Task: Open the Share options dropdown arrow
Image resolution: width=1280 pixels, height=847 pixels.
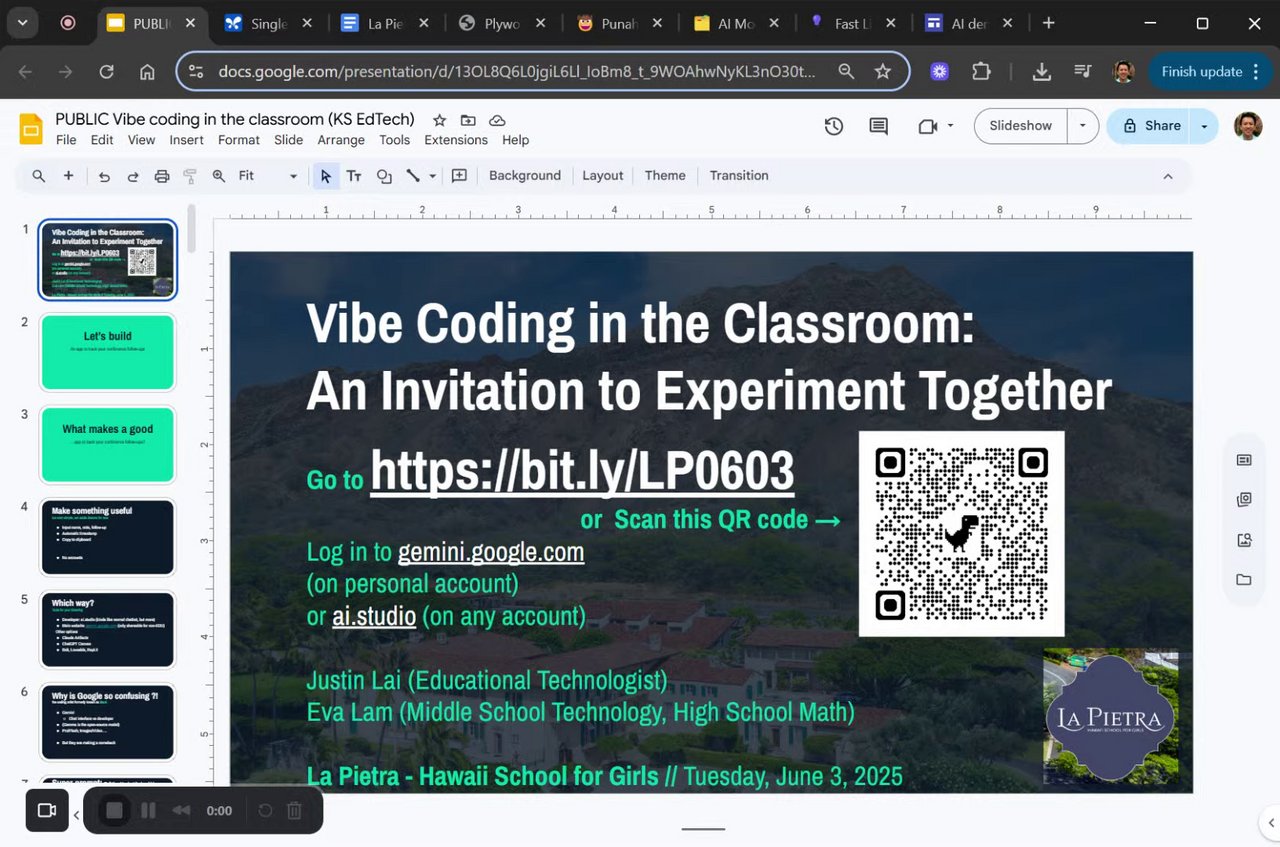Action: click(1204, 126)
